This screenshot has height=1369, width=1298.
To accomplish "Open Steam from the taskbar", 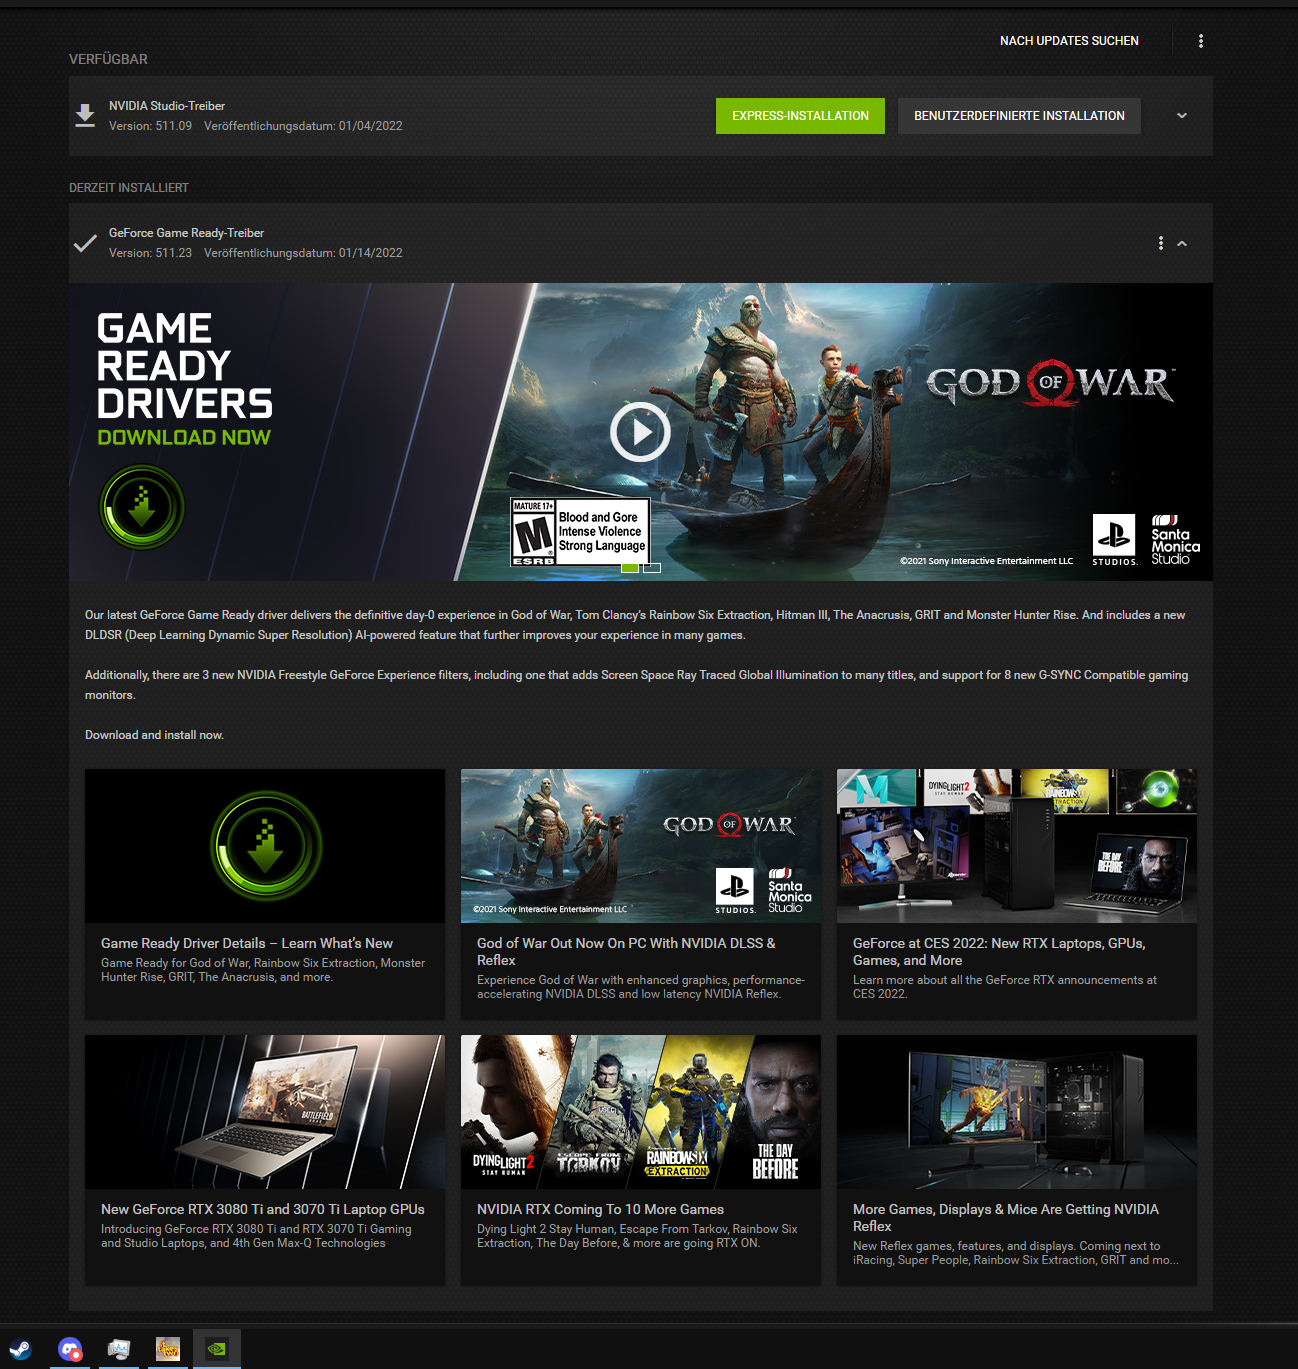I will click(20, 1349).
